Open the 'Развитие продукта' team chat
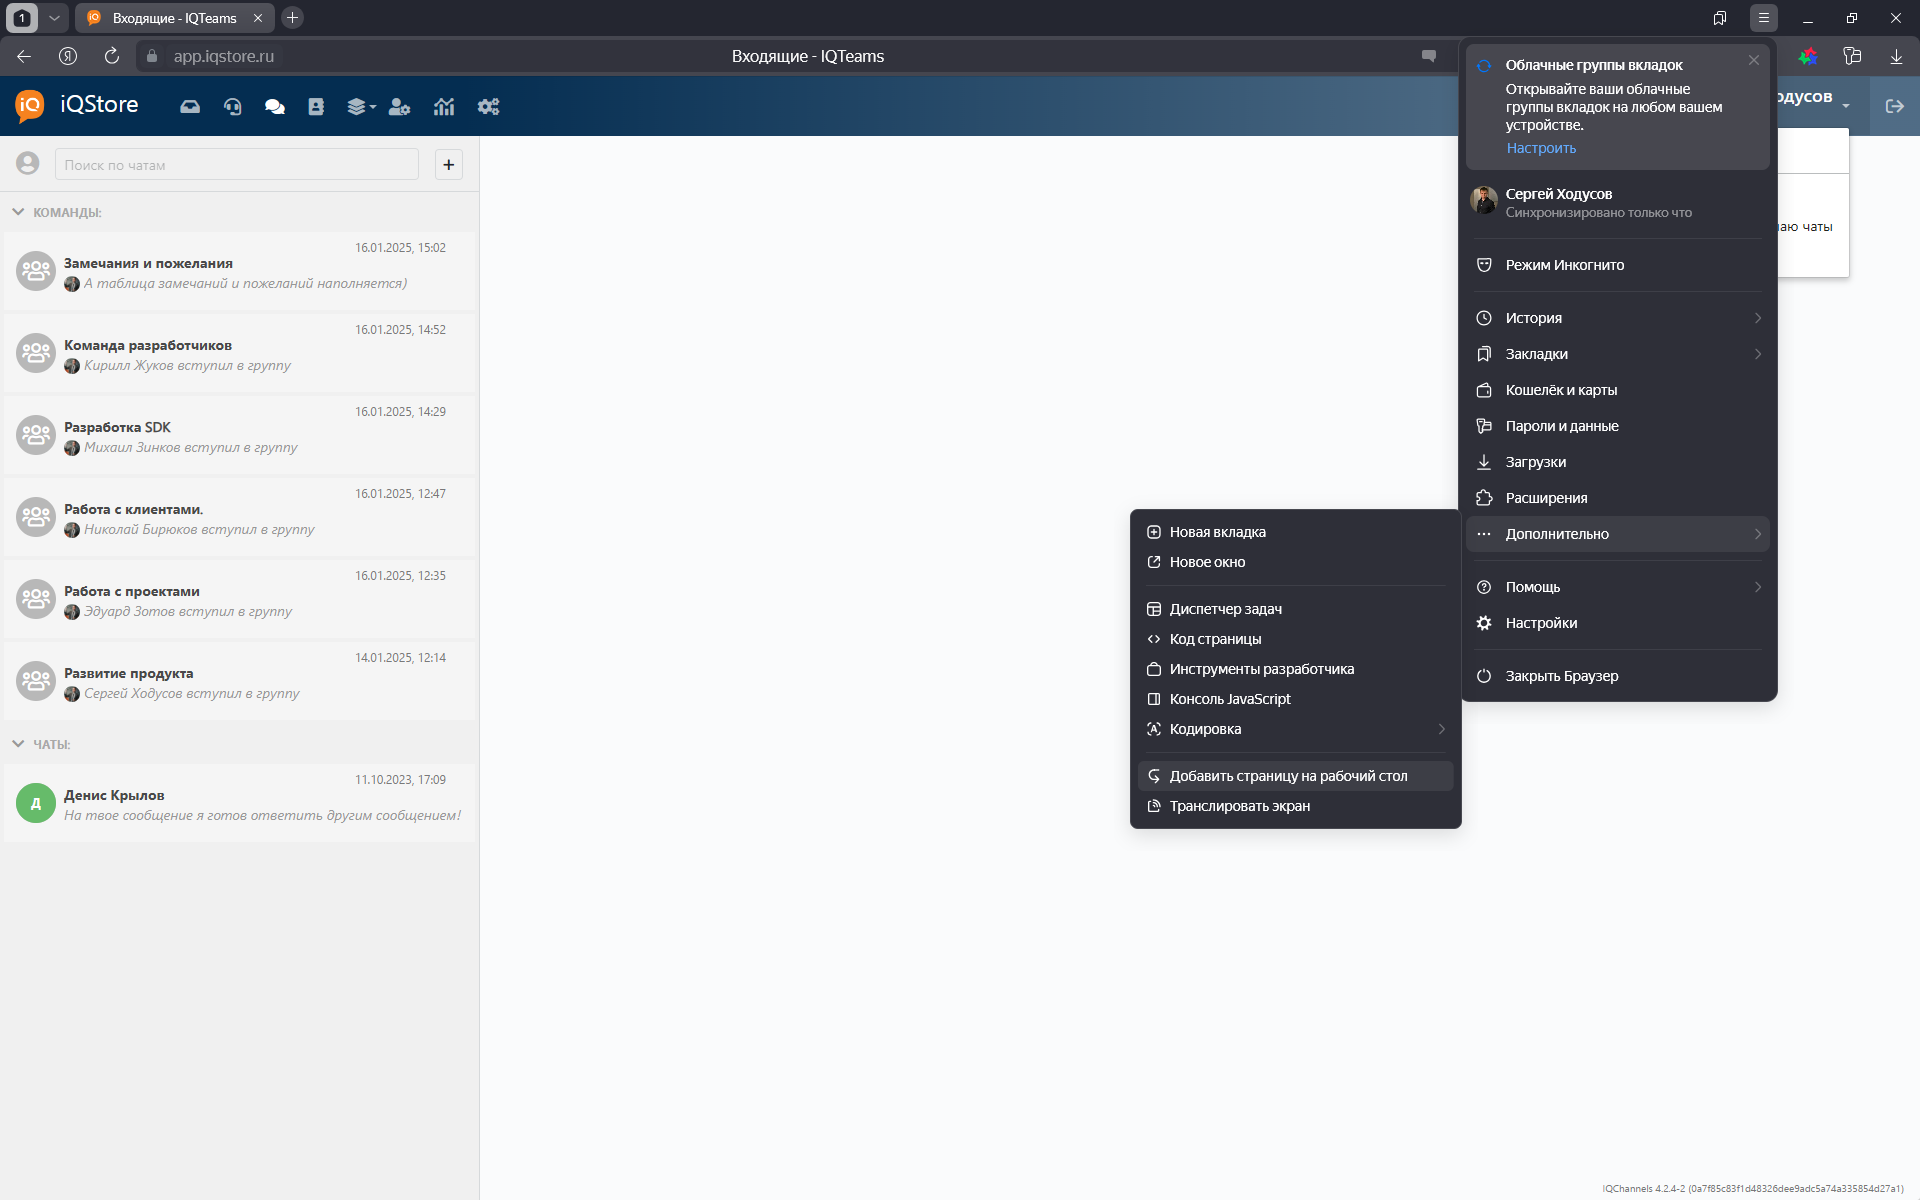 240,681
